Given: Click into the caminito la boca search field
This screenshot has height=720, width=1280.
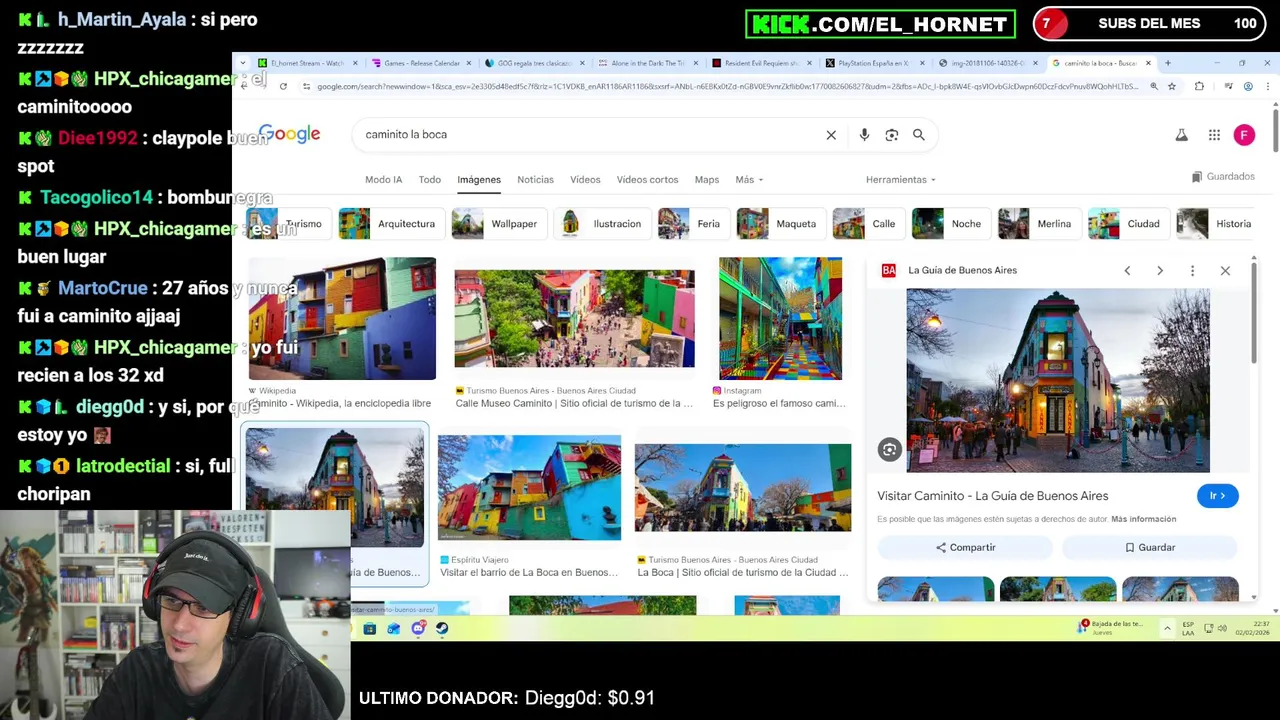Looking at the screenshot, I should 590,135.
